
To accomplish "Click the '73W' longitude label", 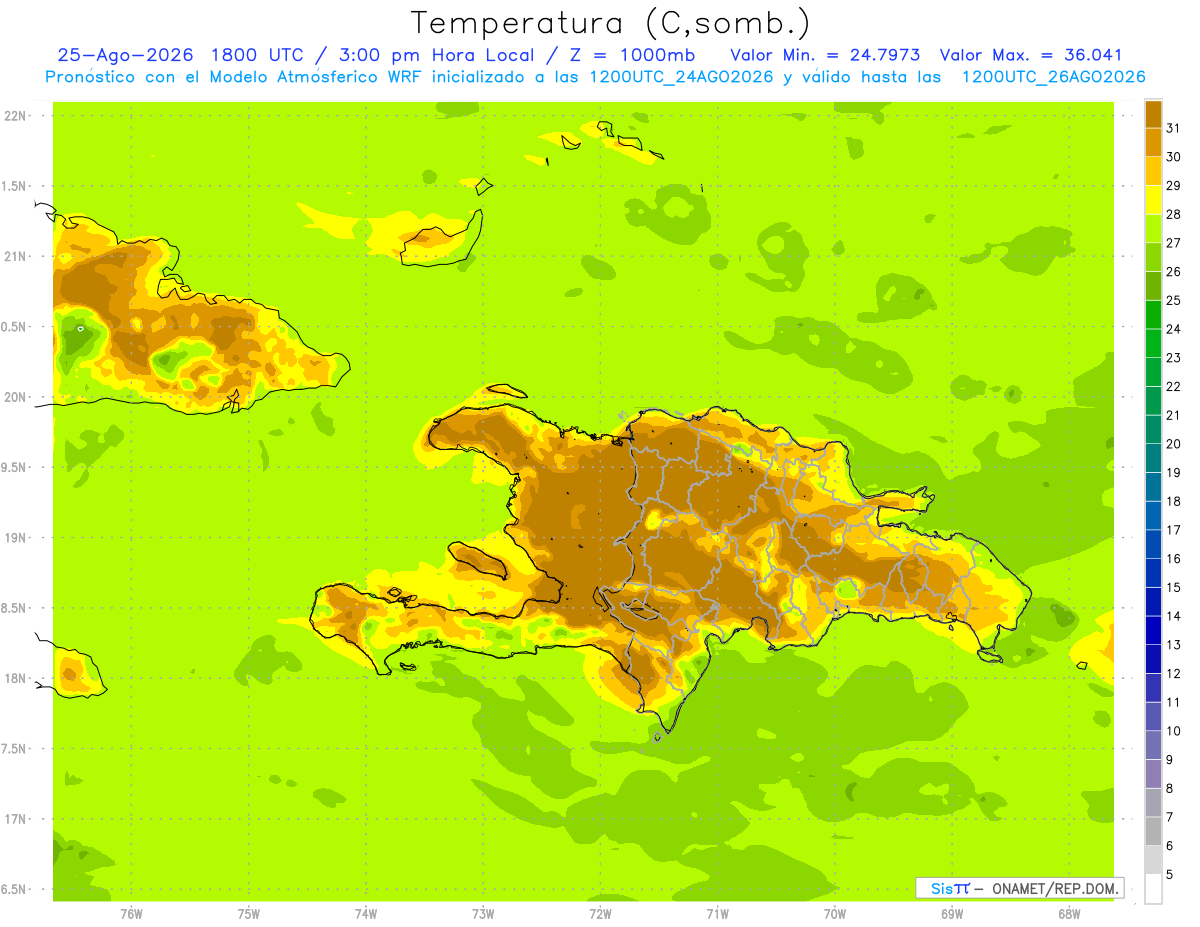I will 483,913.
